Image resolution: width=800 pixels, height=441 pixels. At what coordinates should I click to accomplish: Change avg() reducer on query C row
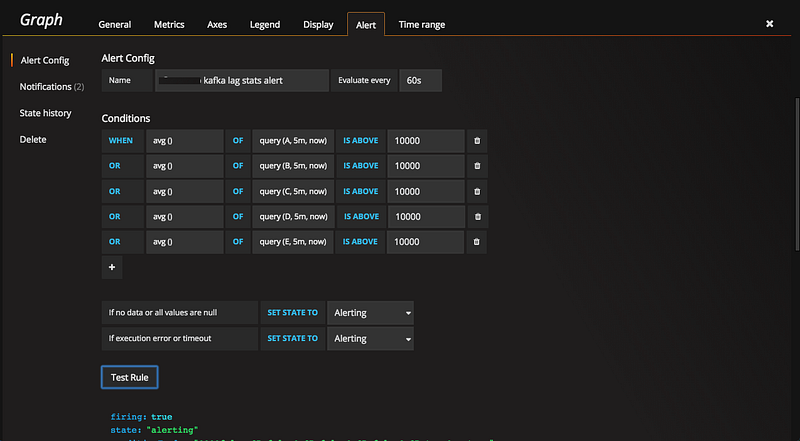[x=185, y=191]
